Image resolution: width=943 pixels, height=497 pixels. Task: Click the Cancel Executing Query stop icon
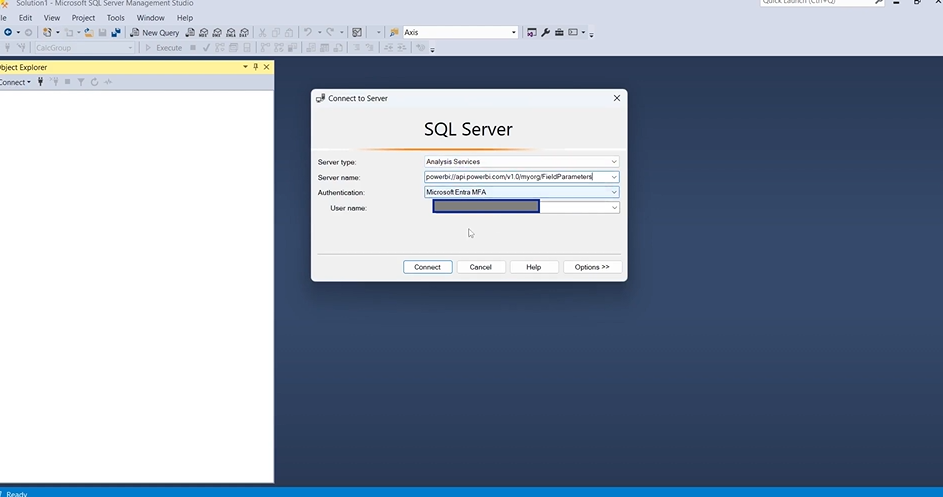(192, 48)
